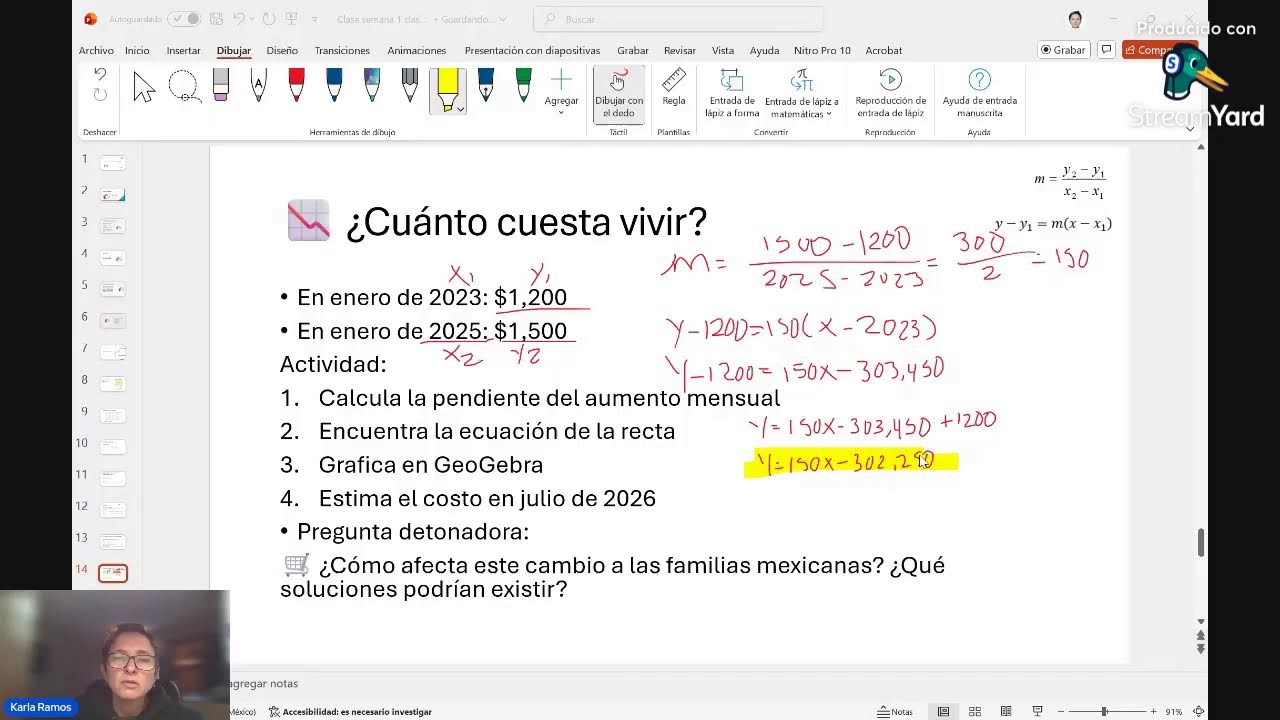Screen dimensions: 1280x720
Task: Switch to Reading view icon
Action: (1005, 712)
